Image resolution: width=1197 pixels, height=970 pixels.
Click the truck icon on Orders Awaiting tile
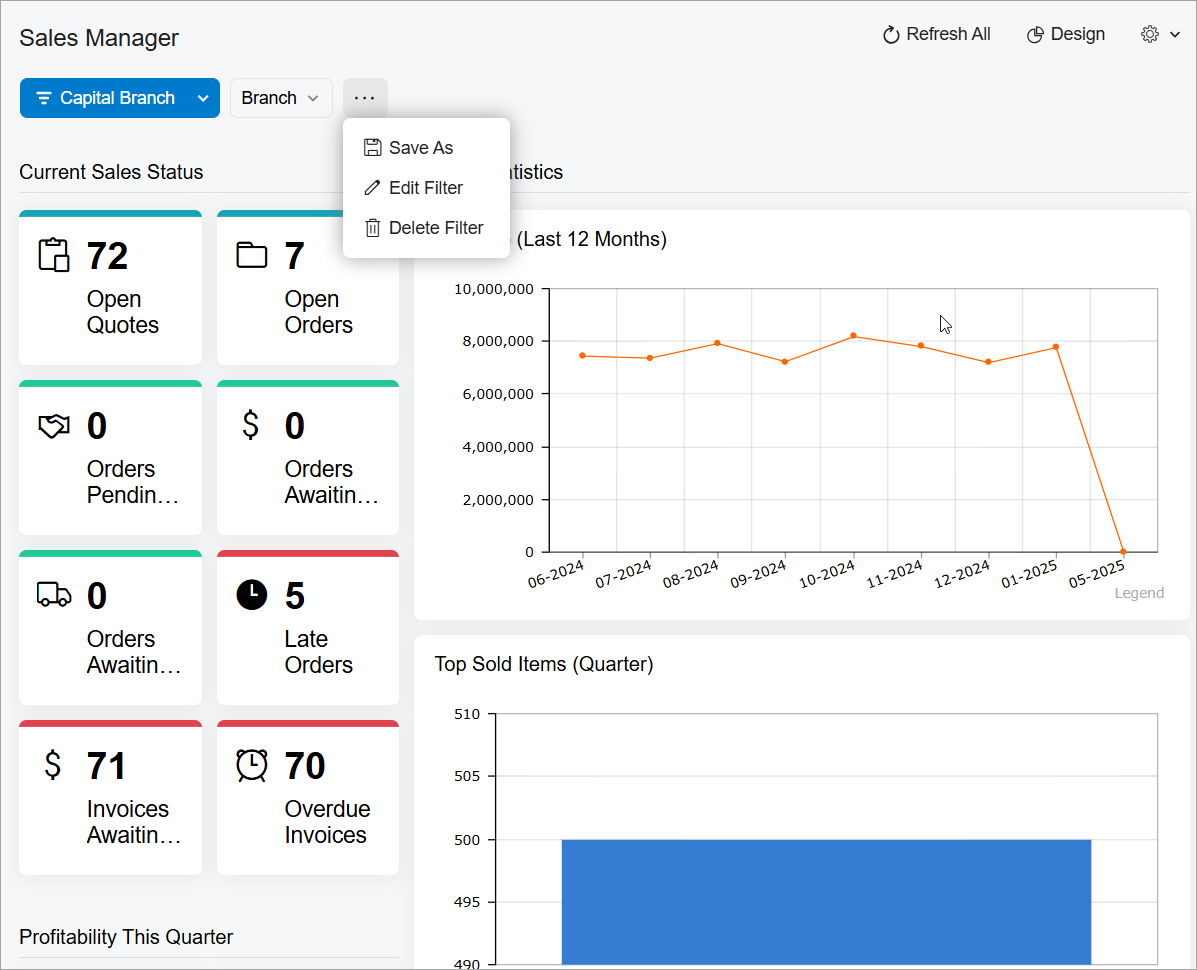[54, 595]
